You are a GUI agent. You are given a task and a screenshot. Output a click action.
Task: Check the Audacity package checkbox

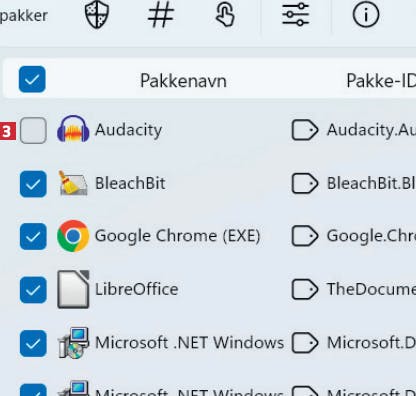(x=33, y=130)
